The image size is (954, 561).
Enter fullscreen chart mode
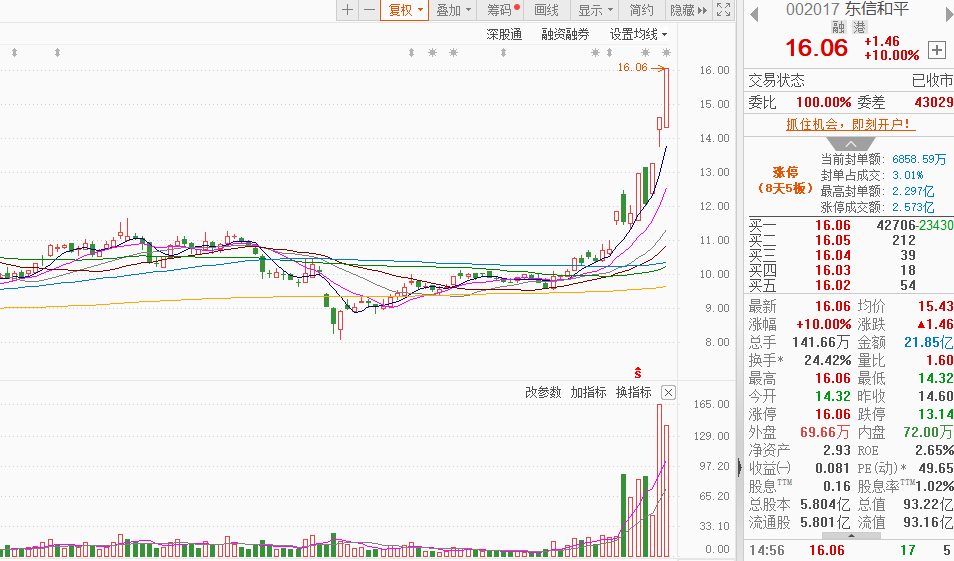tap(723, 10)
